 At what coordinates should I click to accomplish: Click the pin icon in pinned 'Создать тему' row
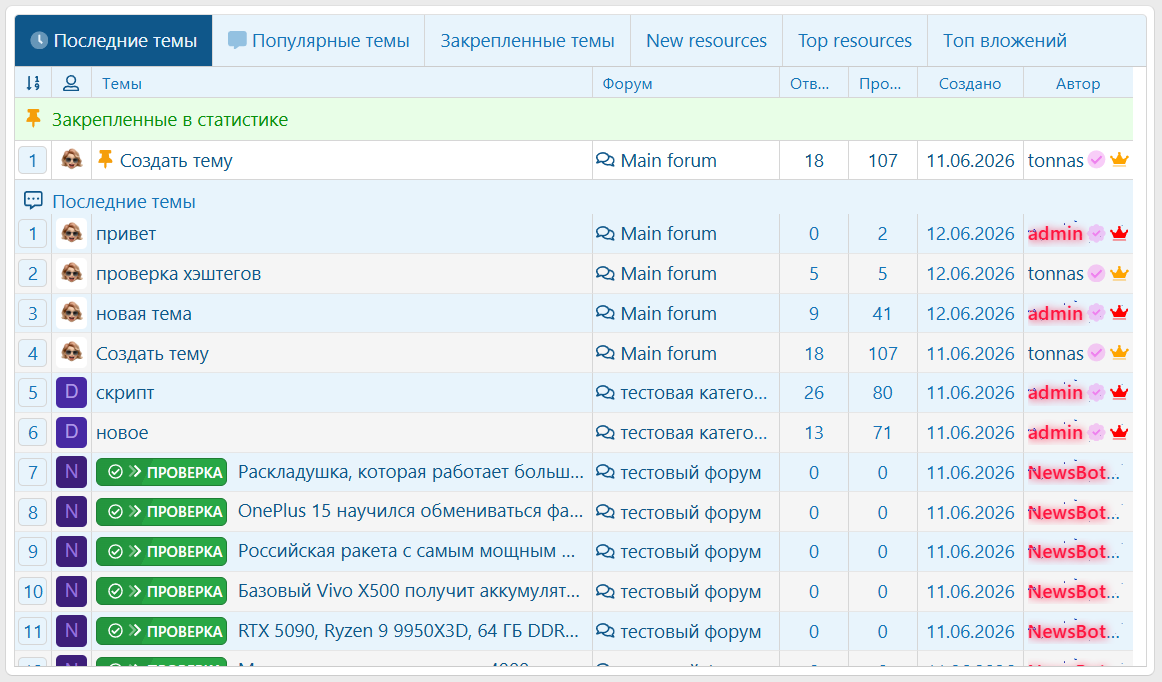click(105, 159)
